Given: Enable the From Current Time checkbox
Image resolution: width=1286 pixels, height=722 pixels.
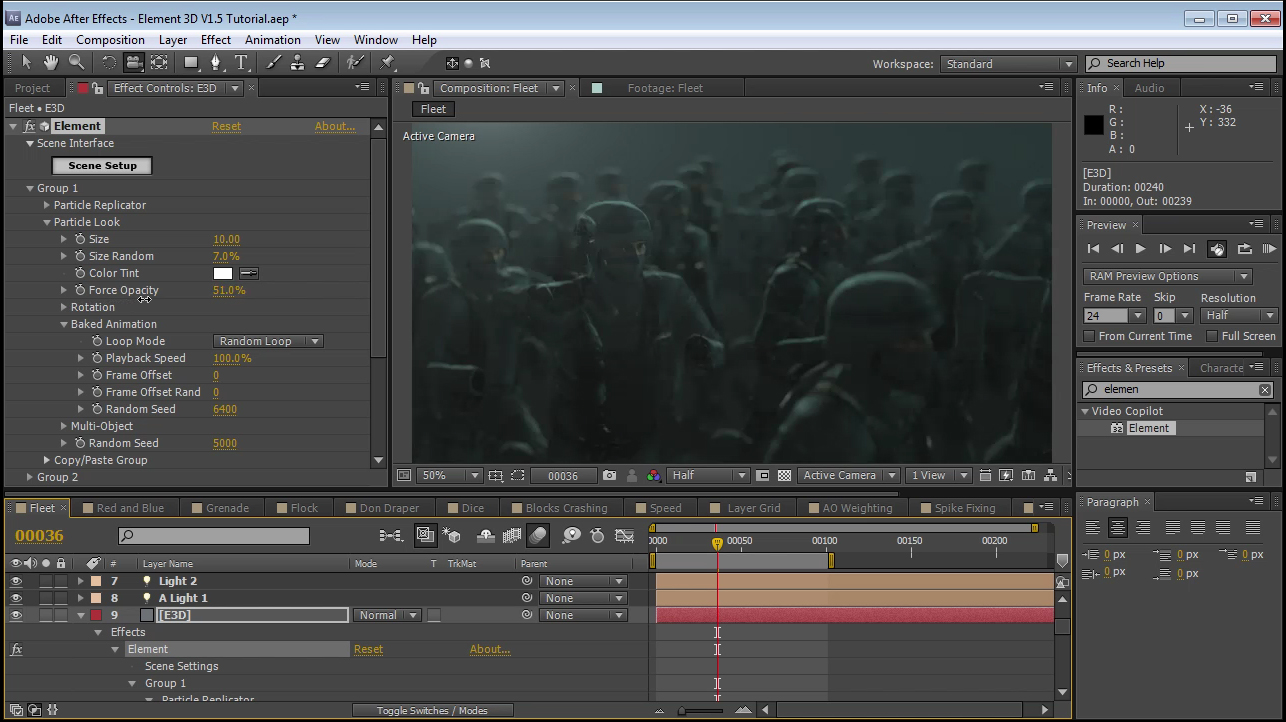Looking at the screenshot, I should click(1091, 337).
